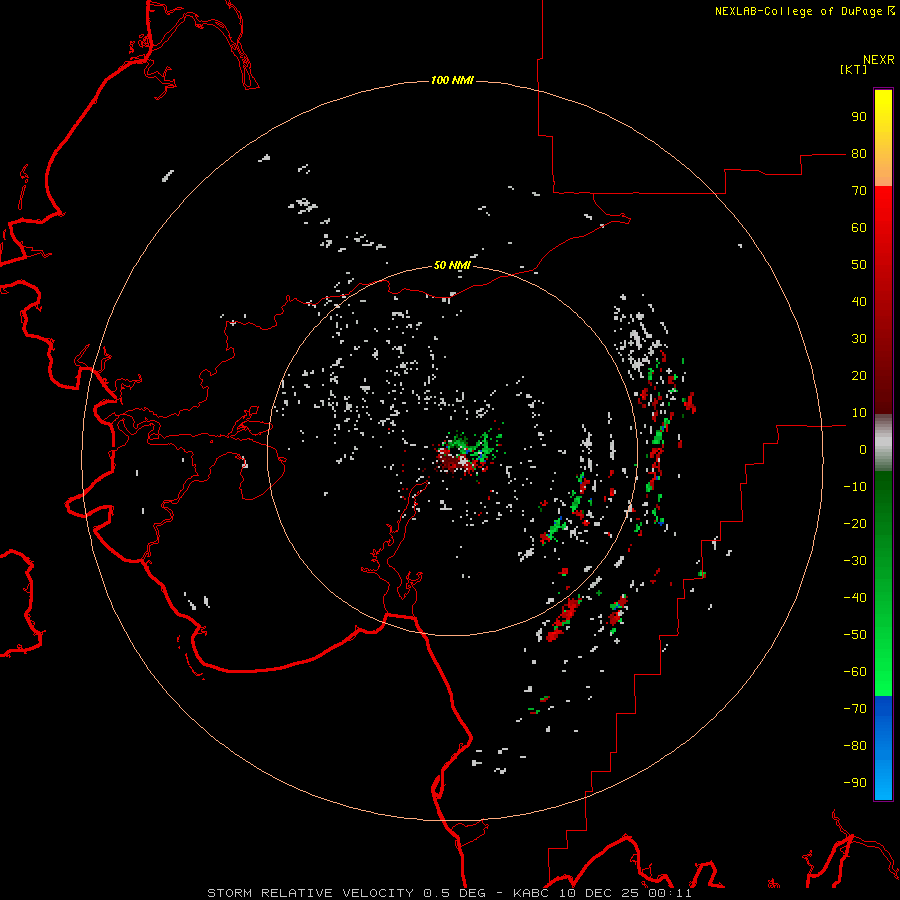Click the yellow top segment of color bar
The image size is (900, 900).
(x=883, y=138)
